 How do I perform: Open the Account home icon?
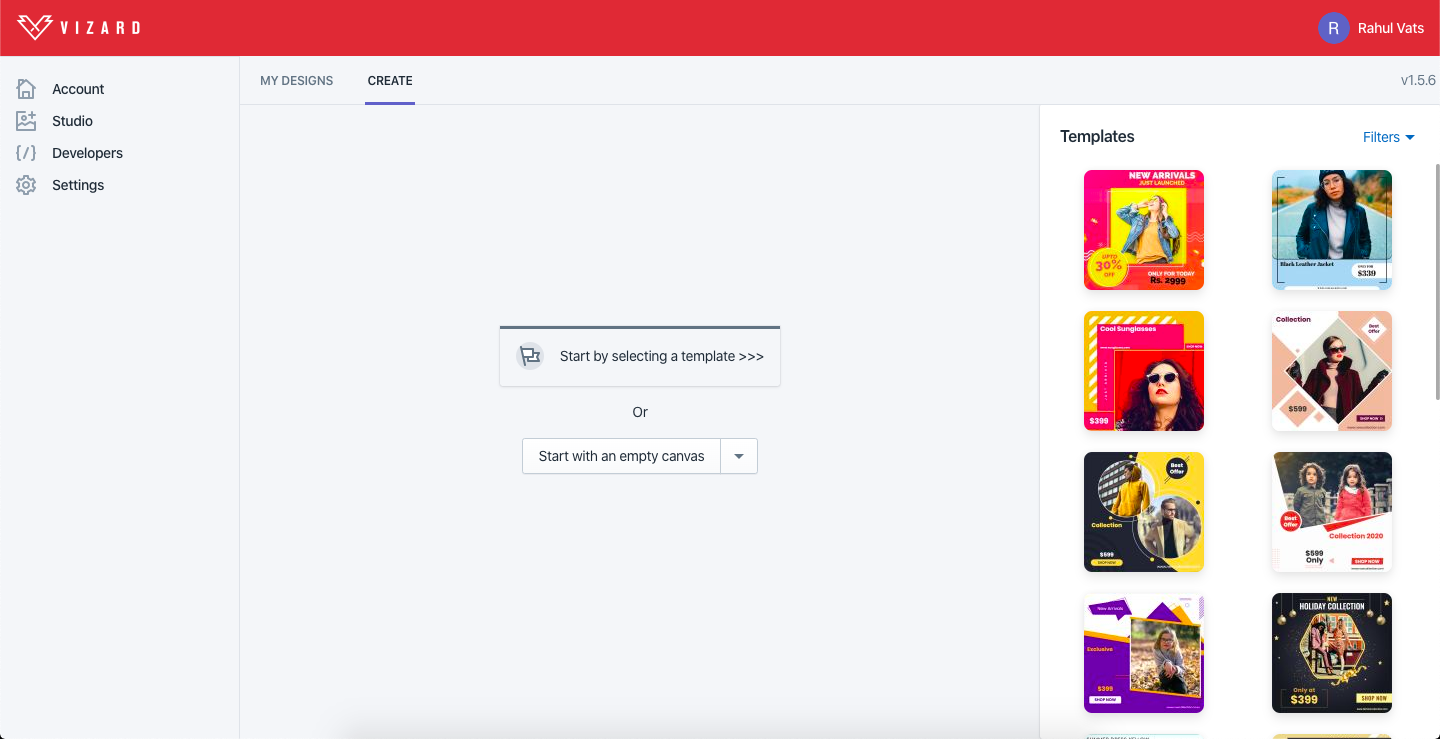26,89
